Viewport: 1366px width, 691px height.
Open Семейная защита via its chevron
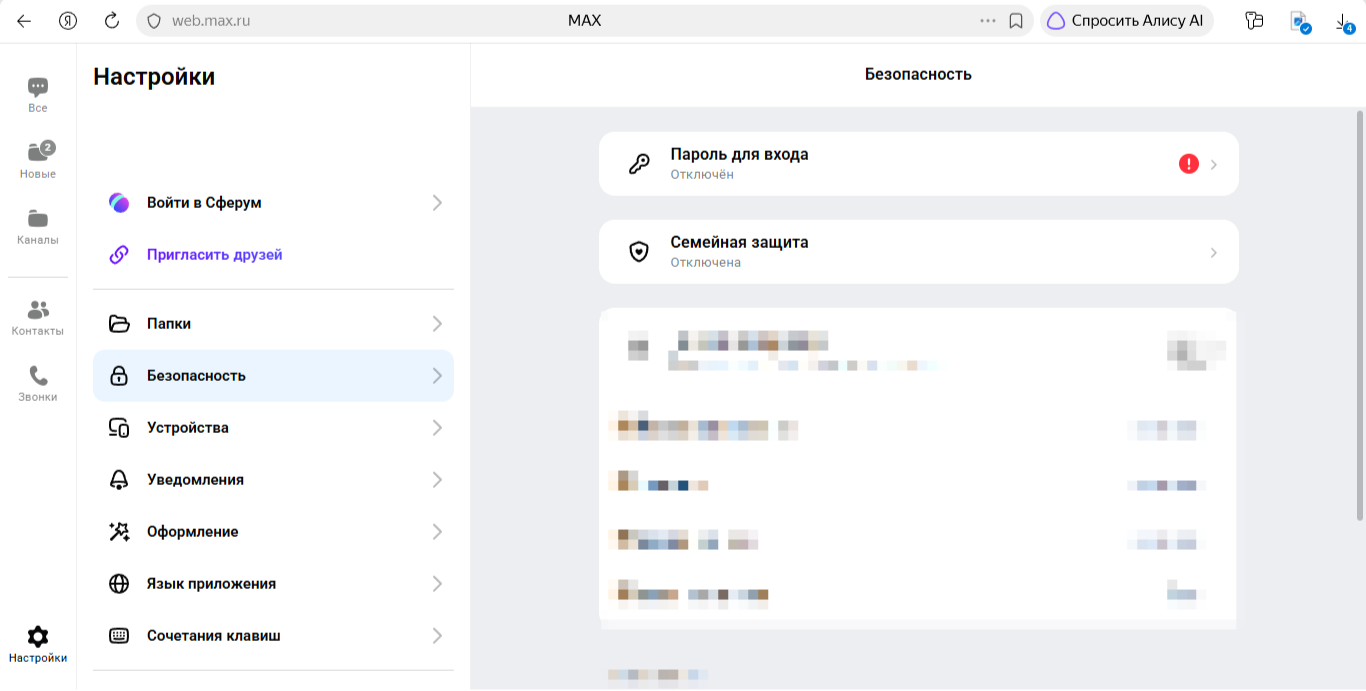(1214, 252)
